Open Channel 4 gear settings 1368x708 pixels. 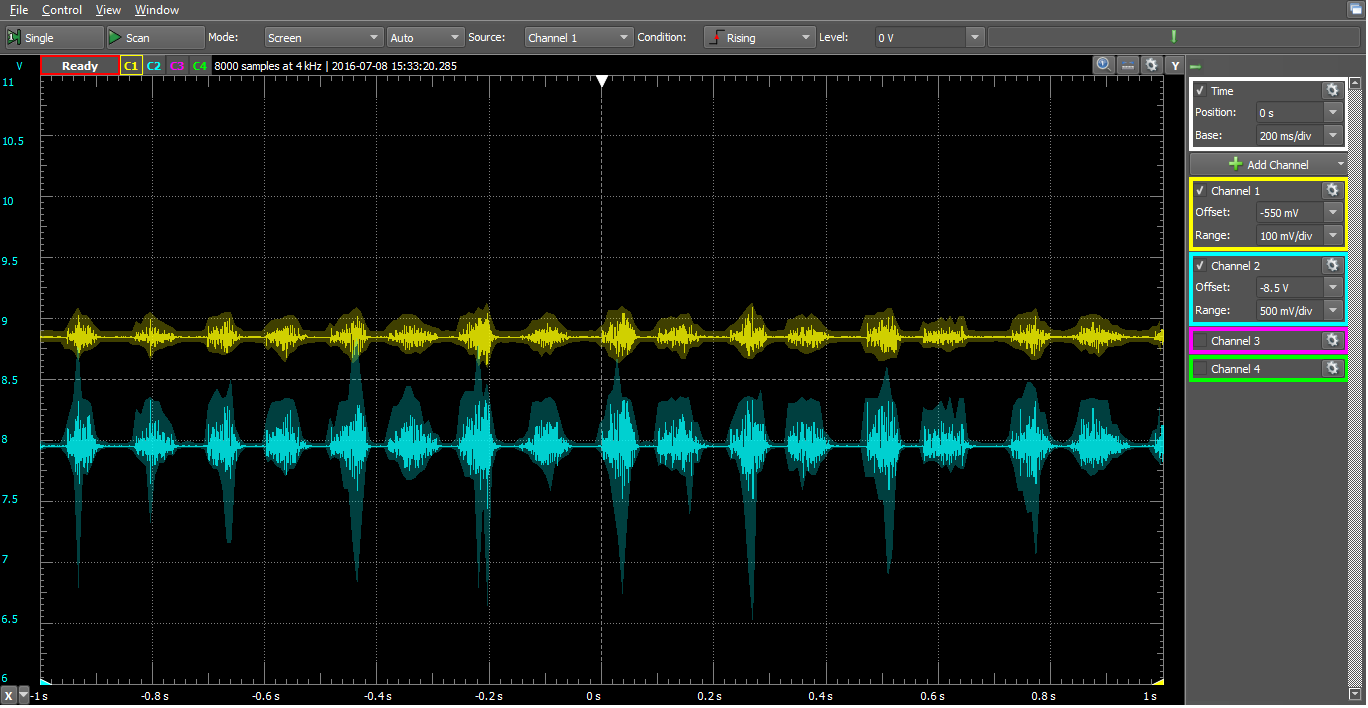(1331, 369)
